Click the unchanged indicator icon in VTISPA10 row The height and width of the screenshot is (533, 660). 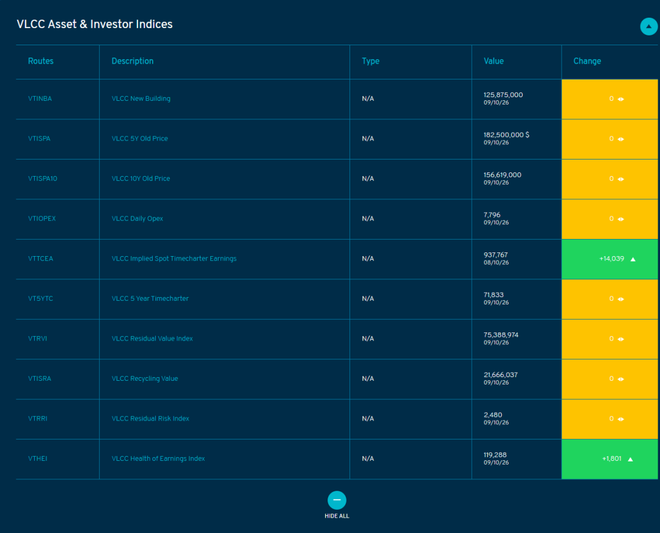point(620,179)
